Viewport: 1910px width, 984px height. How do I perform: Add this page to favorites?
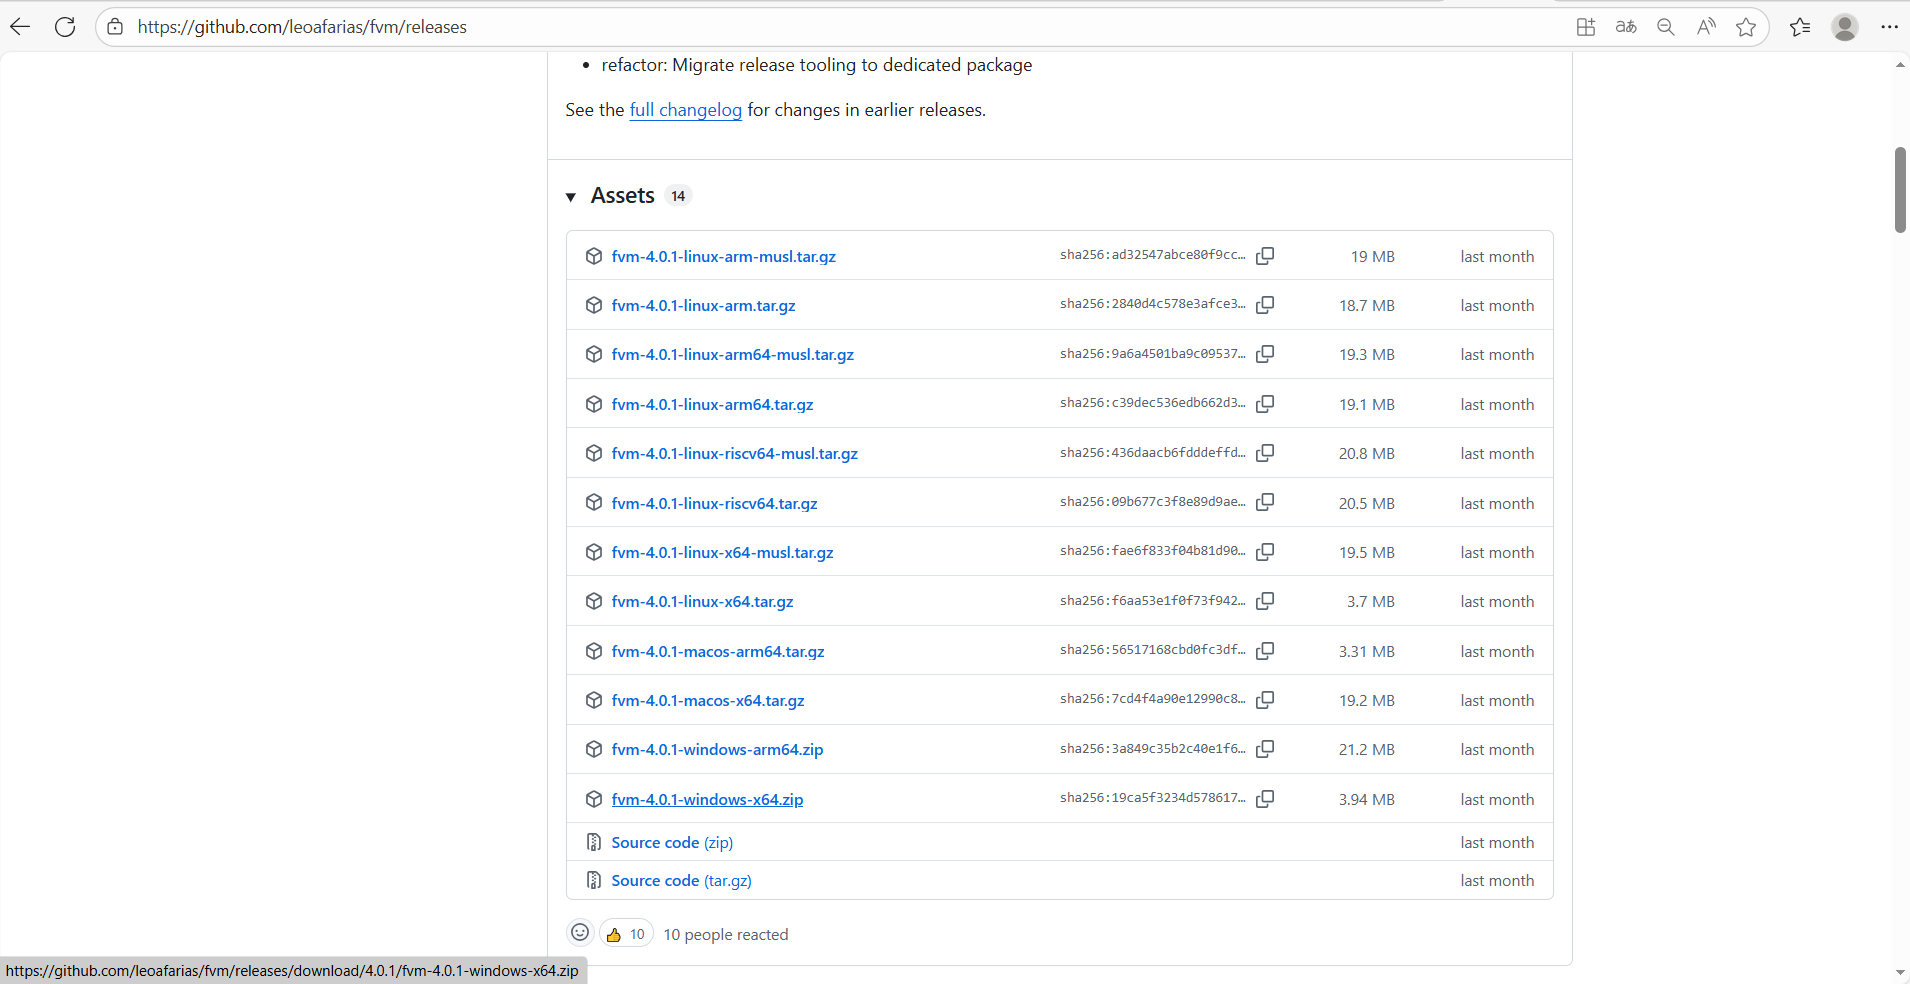click(x=1746, y=27)
